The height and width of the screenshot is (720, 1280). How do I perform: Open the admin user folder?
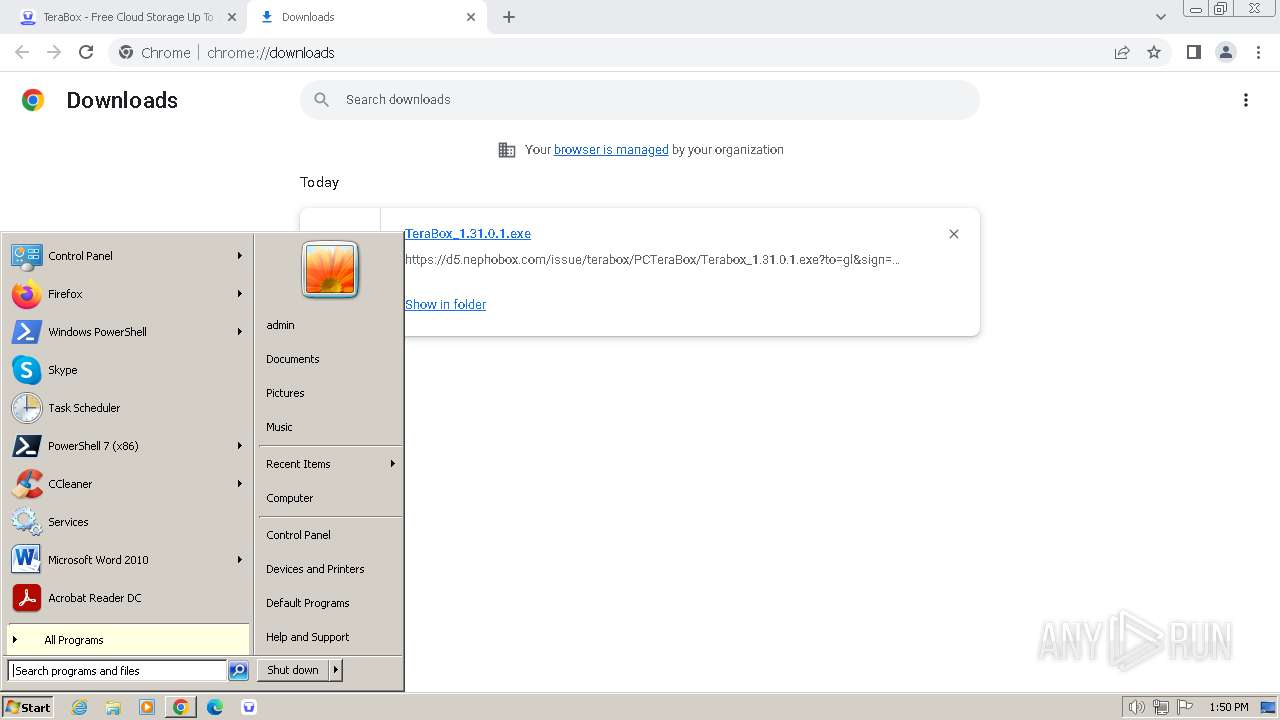(330, 325)
